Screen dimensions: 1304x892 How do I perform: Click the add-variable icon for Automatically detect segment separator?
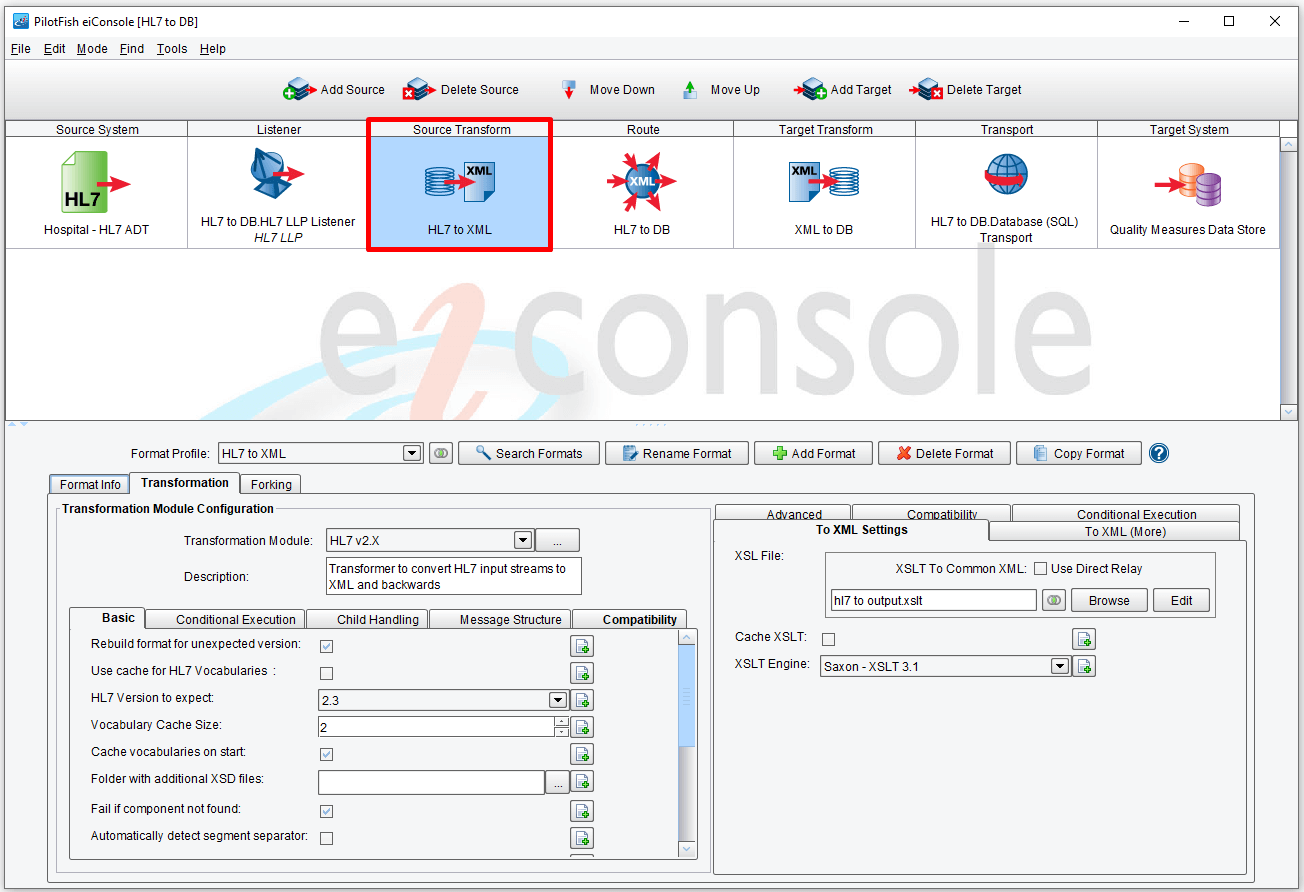point(582,838)
